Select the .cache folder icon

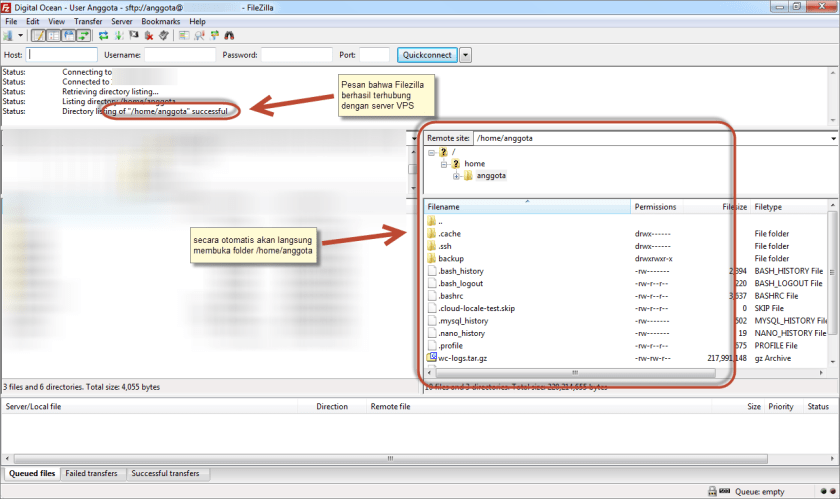(432, 233)
